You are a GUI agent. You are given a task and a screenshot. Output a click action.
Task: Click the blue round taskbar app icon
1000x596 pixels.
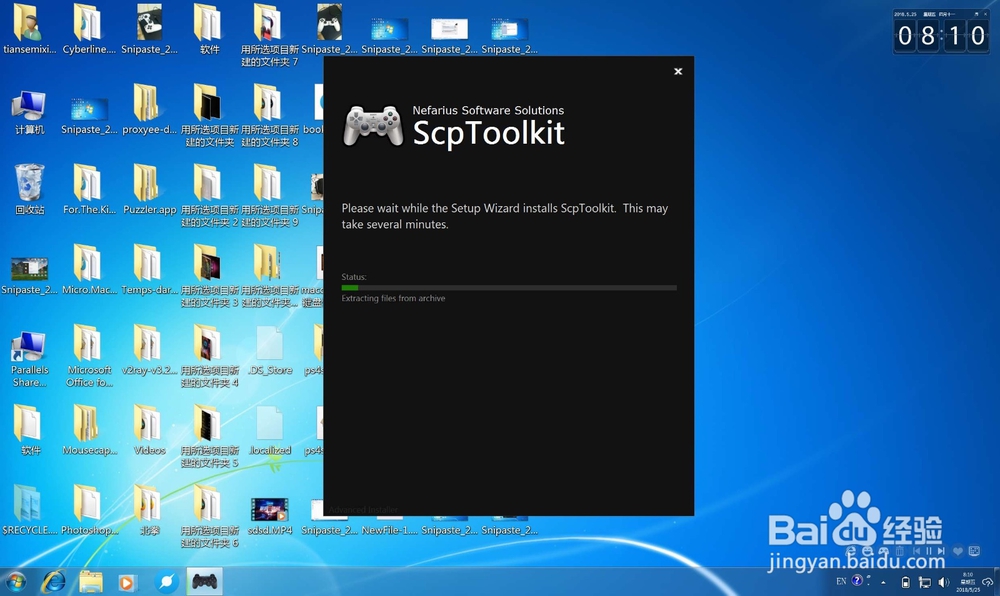(166, 581)
